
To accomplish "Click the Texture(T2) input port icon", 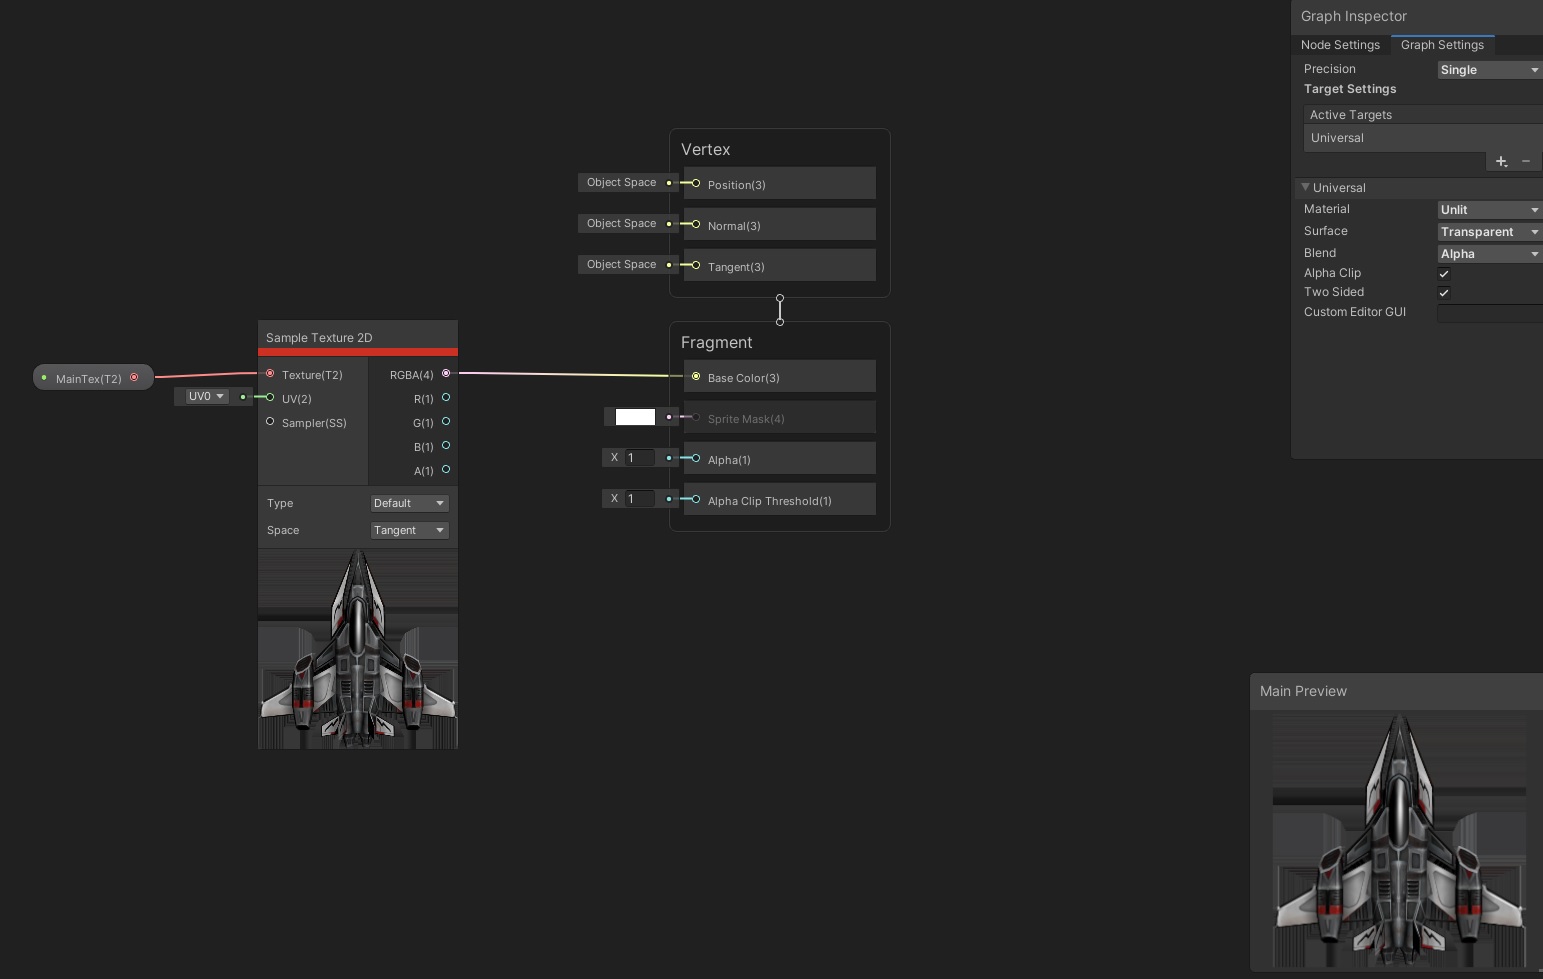I will coord(269,374).
